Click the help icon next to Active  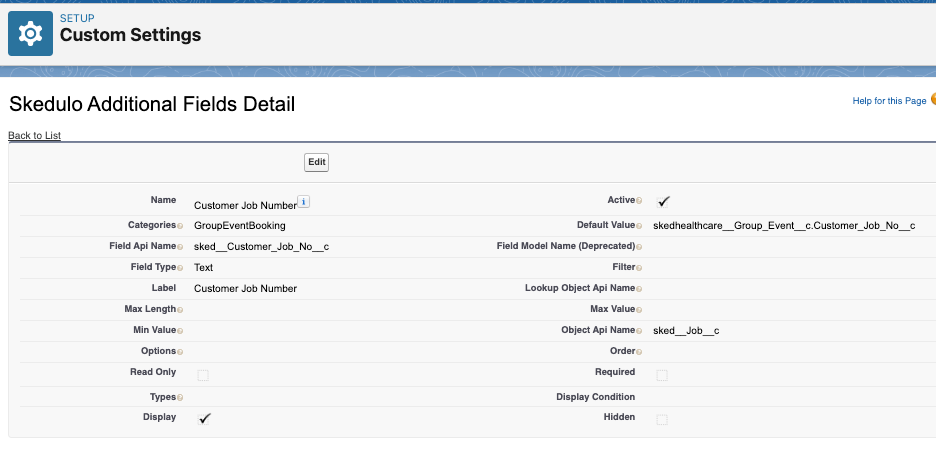click(x=639, y=201)
